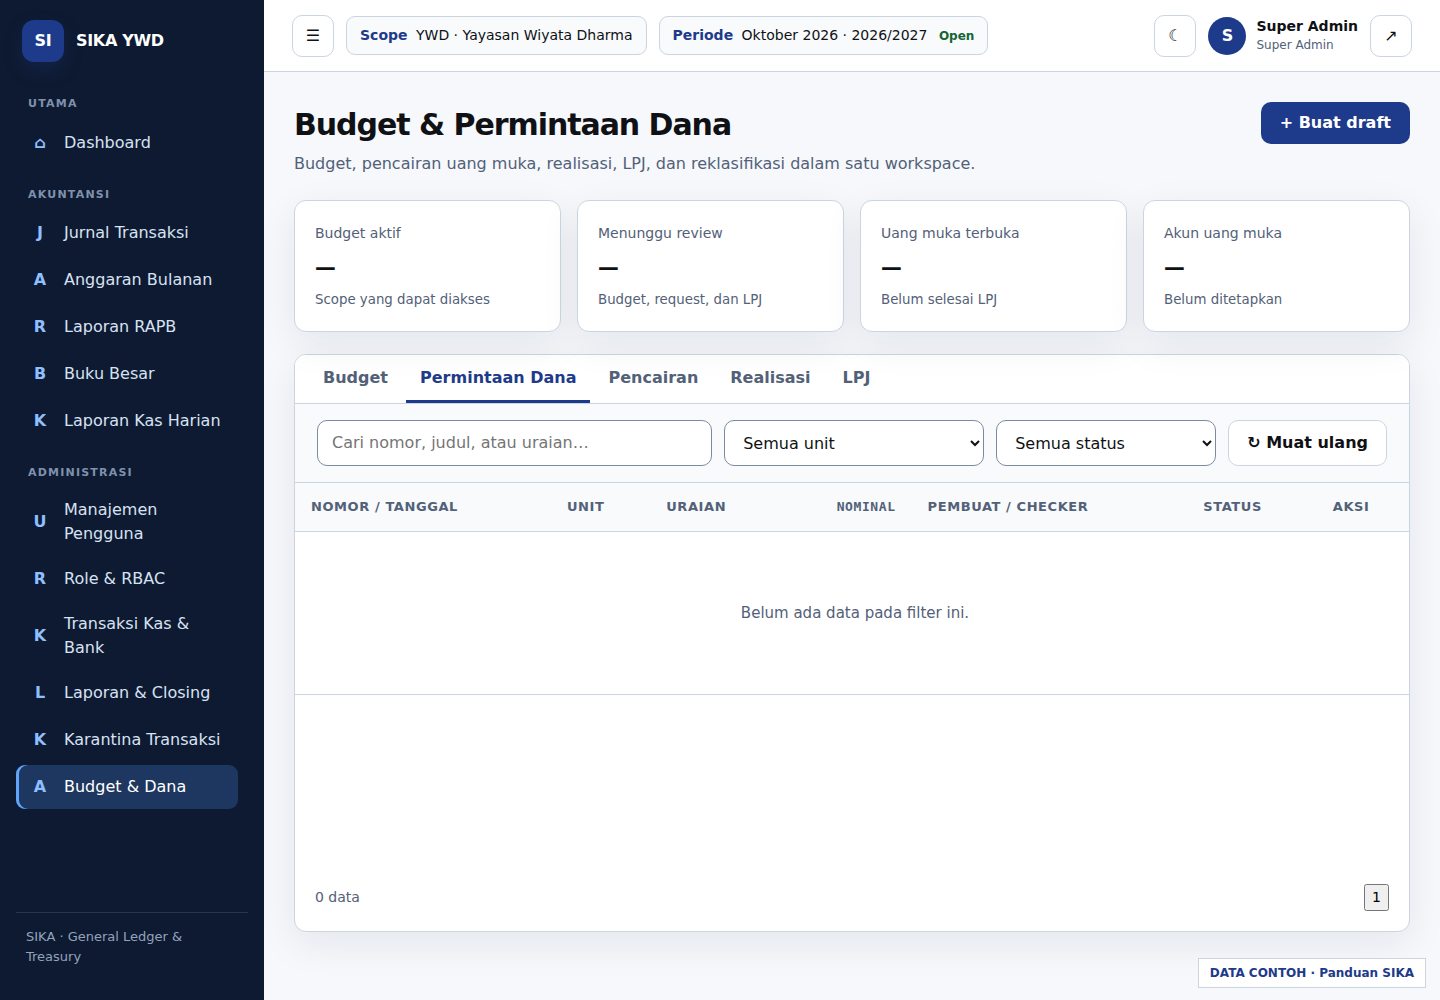Click the logout arrow icon
This screenshot has height=1000, width=1440.
(x=1391, y=36)
